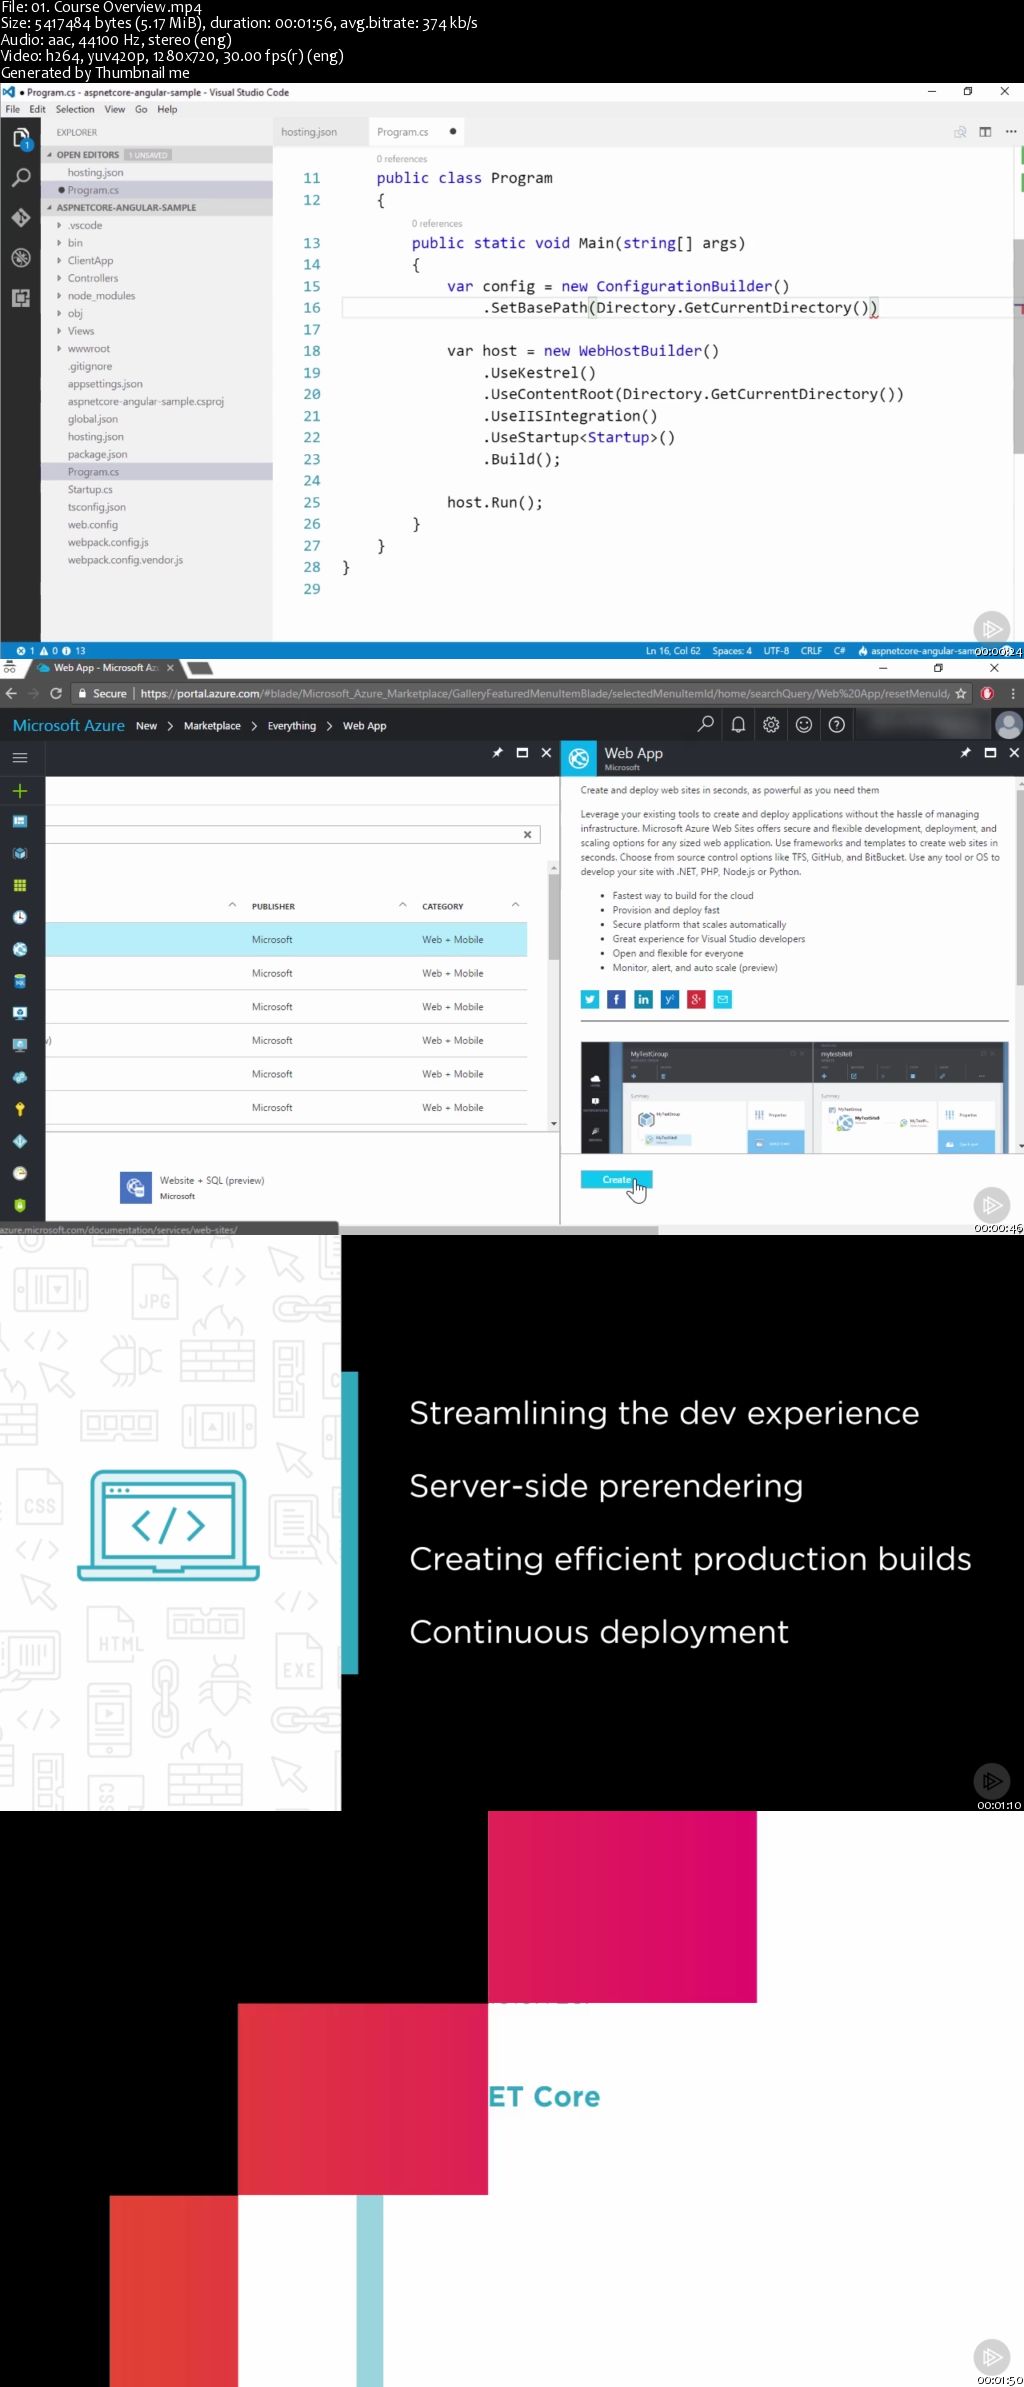Image resolution: width=1024 pixels, height=2387 pixels.
Task: Open Startup.cs in the Explorer file list
Action: click(90, 489)
